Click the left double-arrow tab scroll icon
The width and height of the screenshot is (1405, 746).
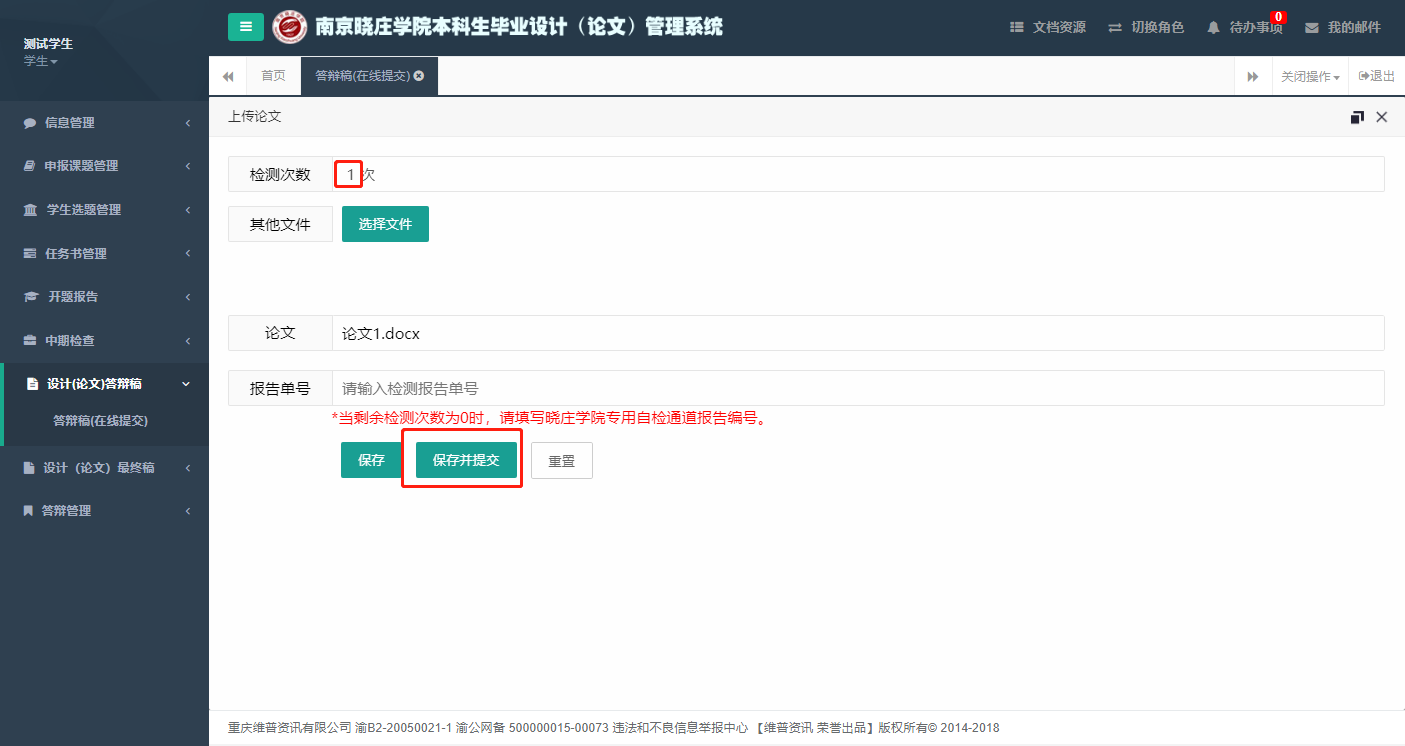228,76
